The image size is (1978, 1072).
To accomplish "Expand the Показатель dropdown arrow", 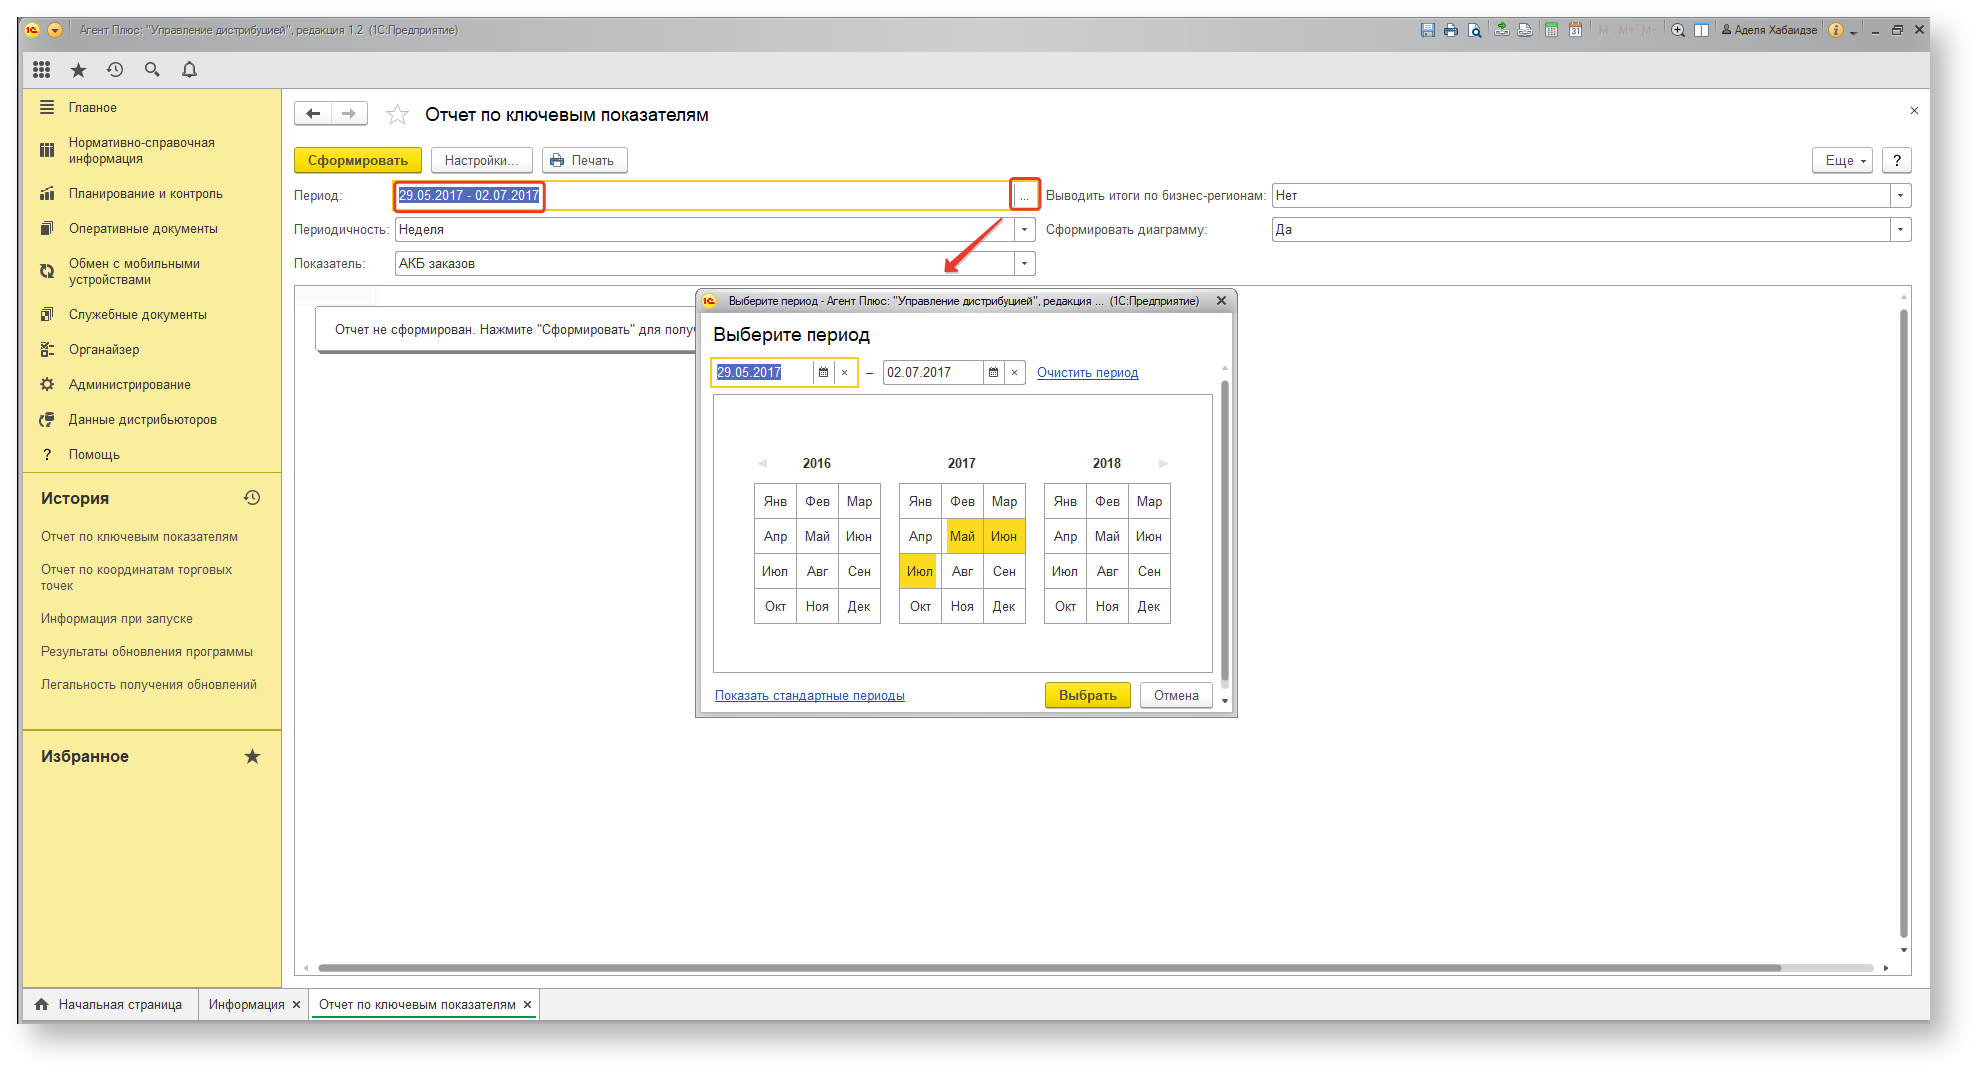I will pos(1024,263).
